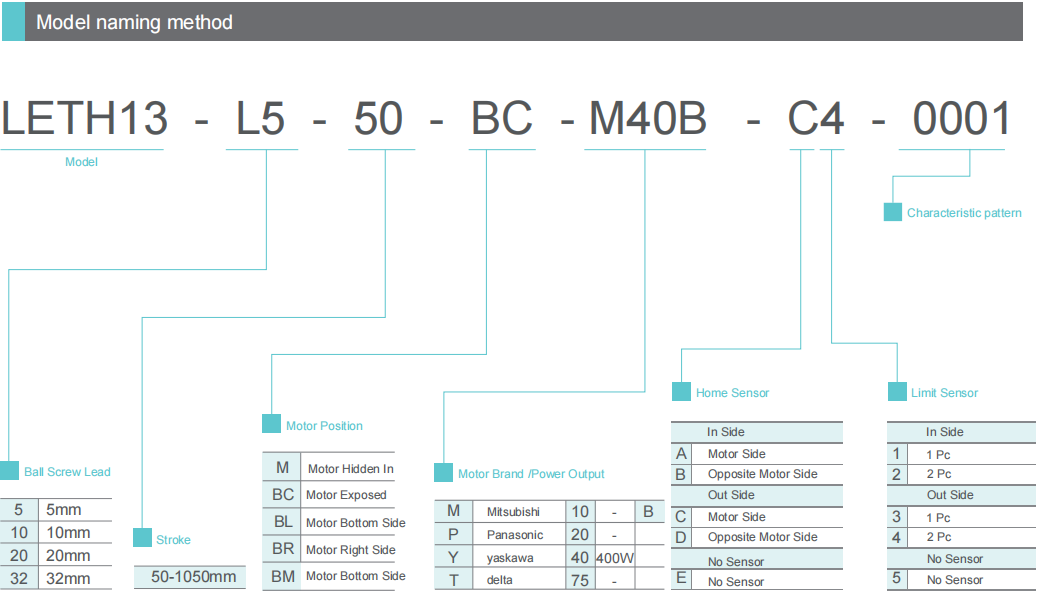
Task: Select the Panasonic row in the brand table
Action: click(x=514, y=535)
